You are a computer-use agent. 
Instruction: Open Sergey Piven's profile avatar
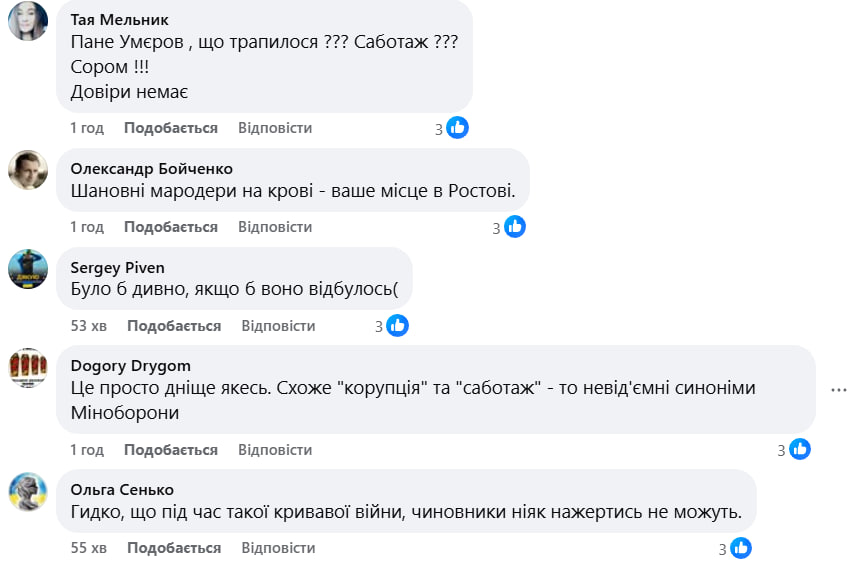click(28, 268)
